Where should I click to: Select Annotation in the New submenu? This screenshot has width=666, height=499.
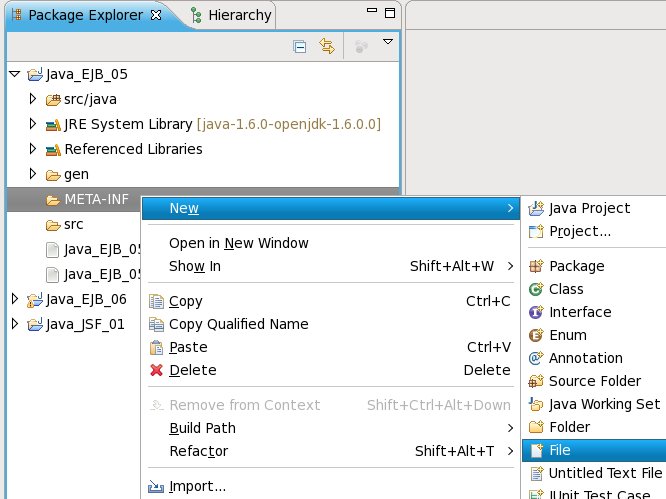pyautogui.click(x=585, y=358)
